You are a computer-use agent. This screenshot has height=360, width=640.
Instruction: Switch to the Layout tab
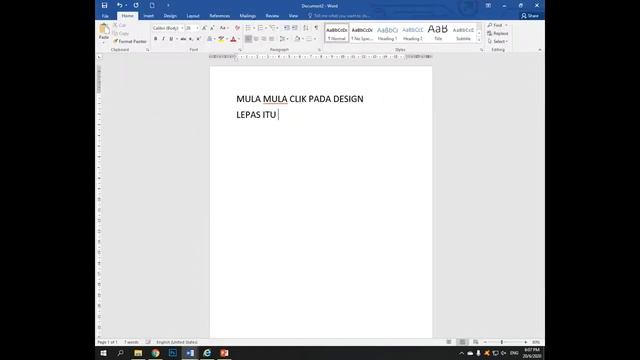[193, 16]
